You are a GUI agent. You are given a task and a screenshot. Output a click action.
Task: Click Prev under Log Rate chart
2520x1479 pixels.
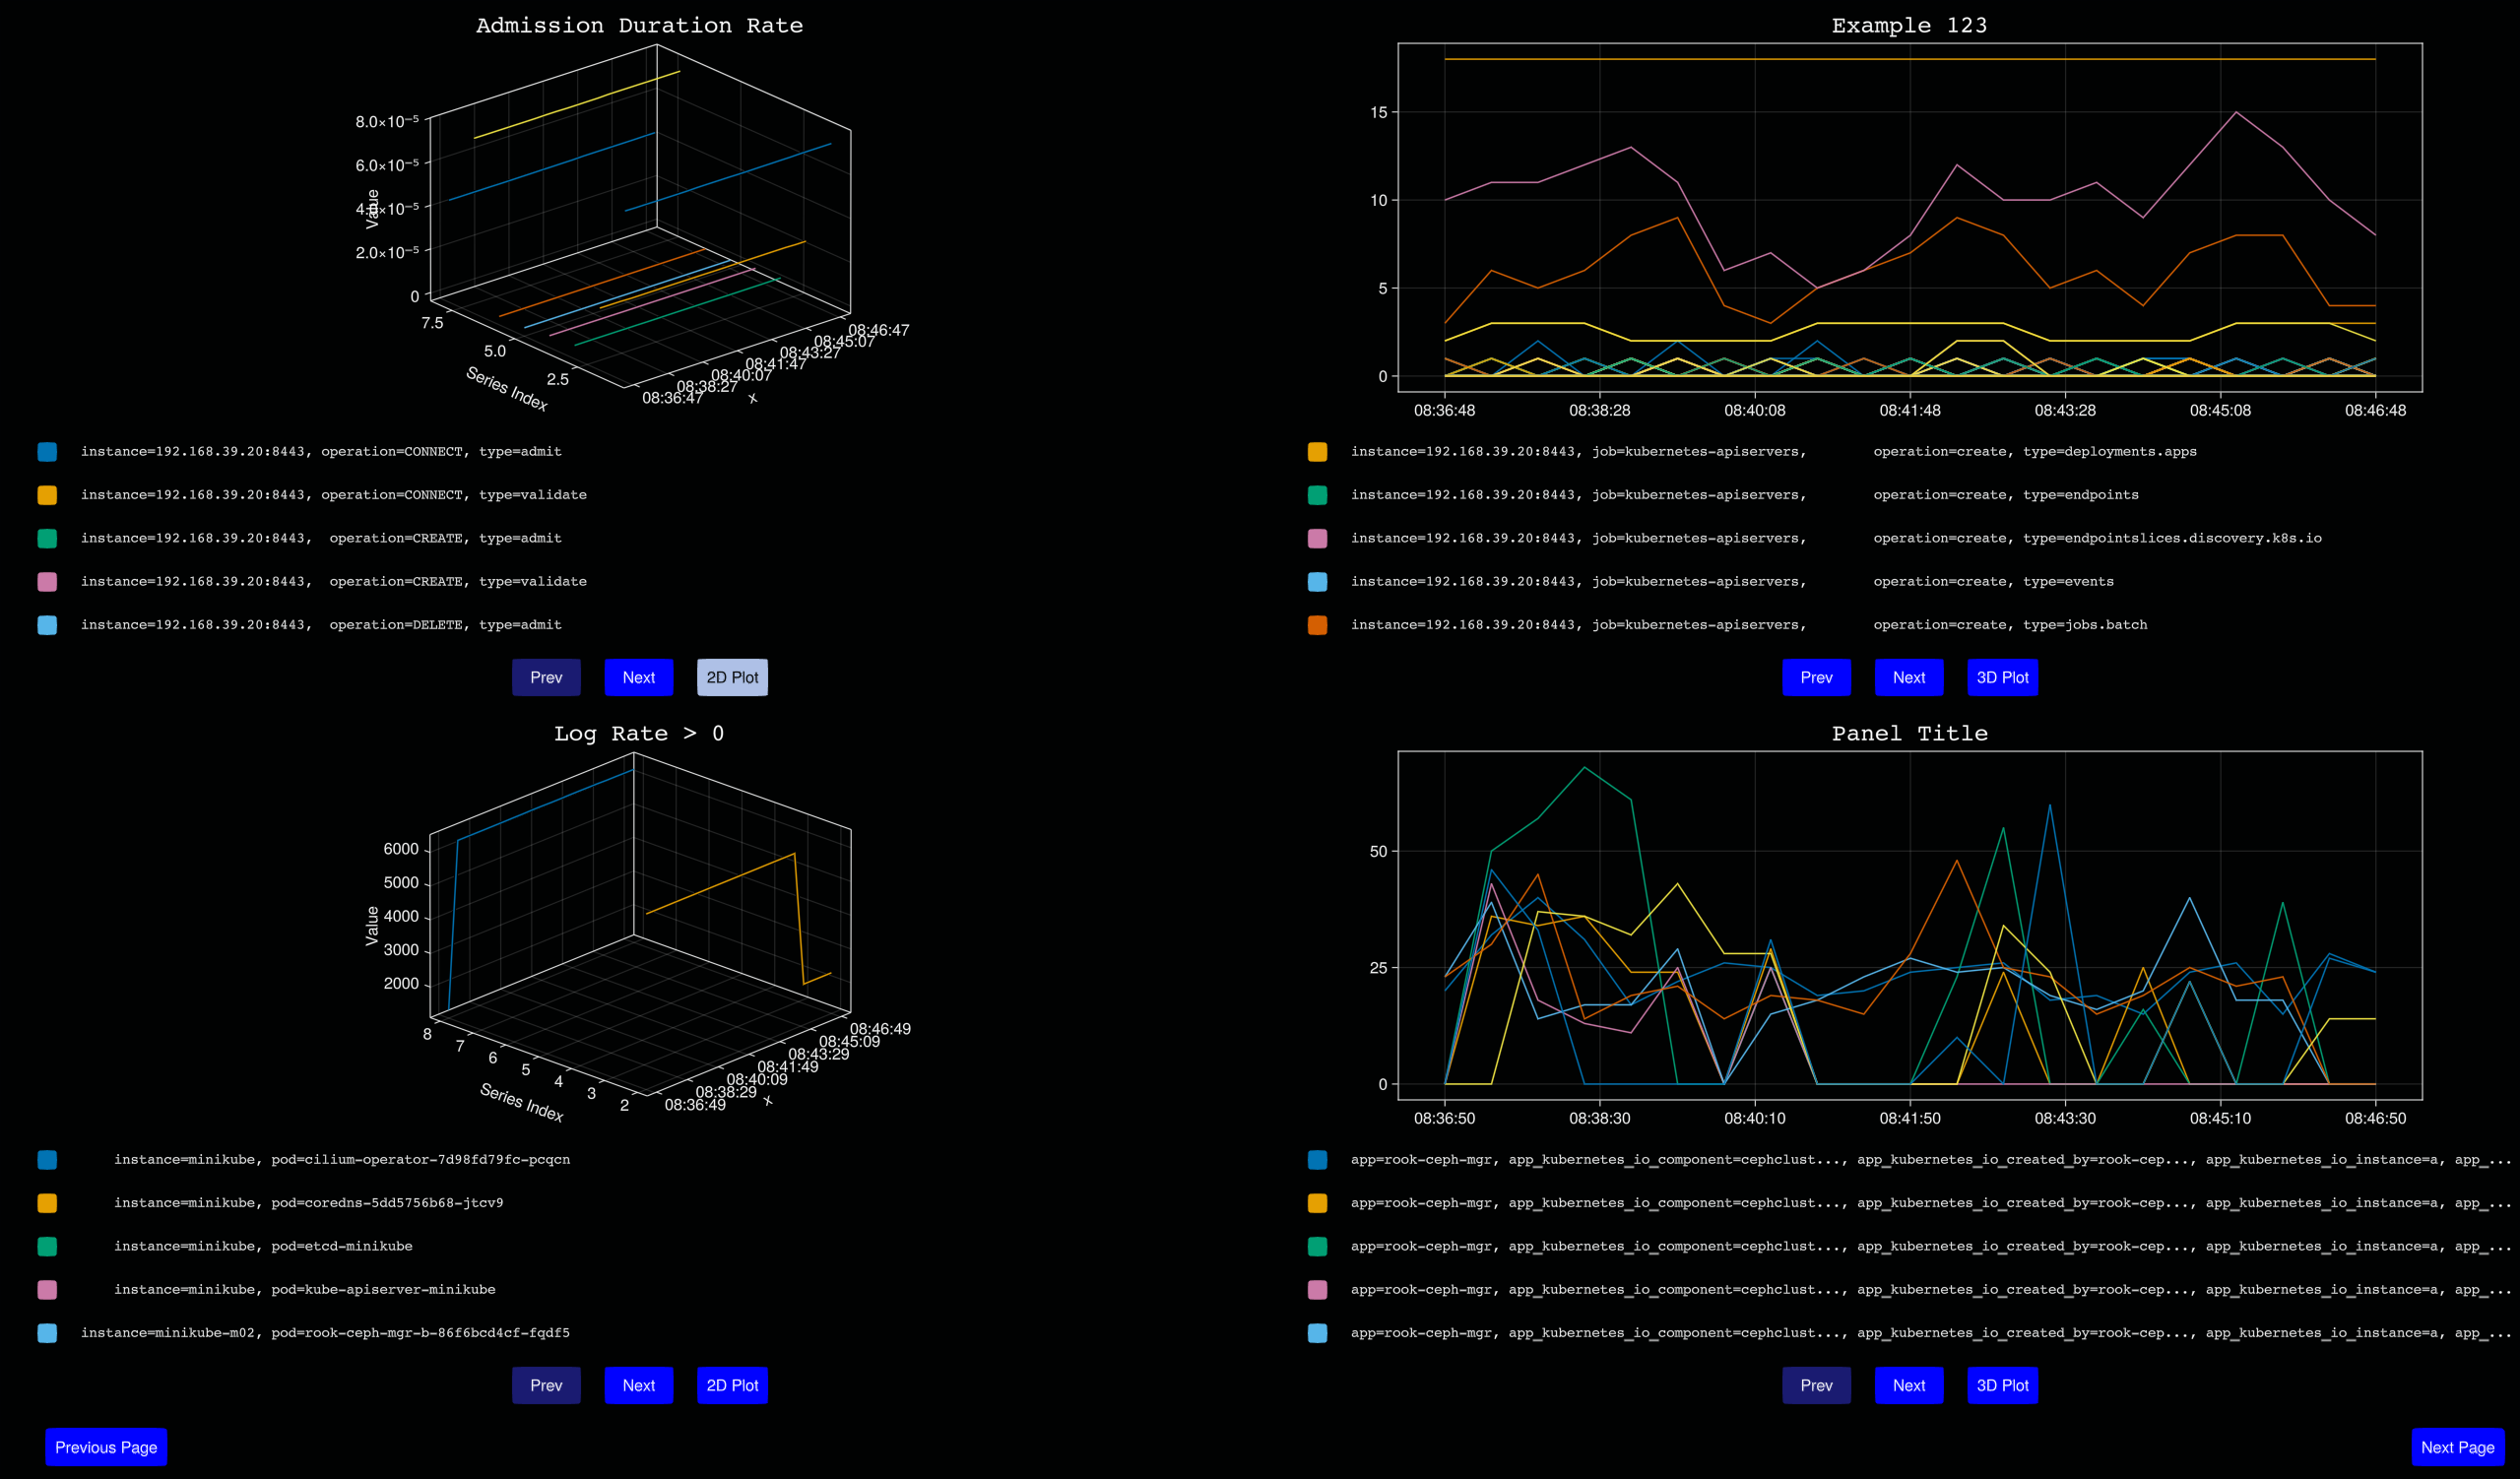tap(546, 1385)
